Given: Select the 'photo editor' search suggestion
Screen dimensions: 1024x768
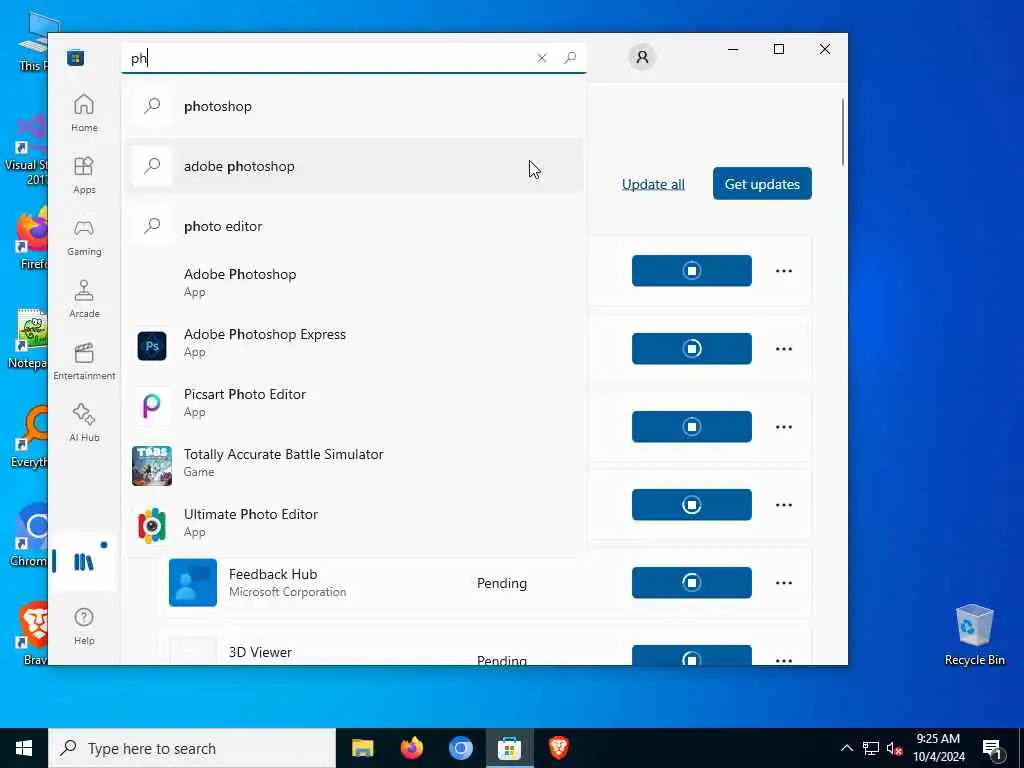Looking at the screenshot, I should tap(353, 226).
